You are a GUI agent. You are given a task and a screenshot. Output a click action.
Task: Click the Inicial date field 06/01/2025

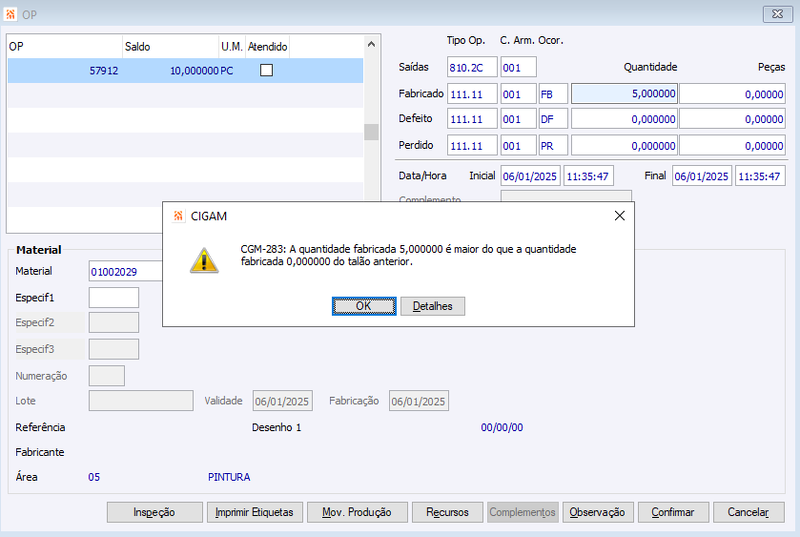[531, 176]
